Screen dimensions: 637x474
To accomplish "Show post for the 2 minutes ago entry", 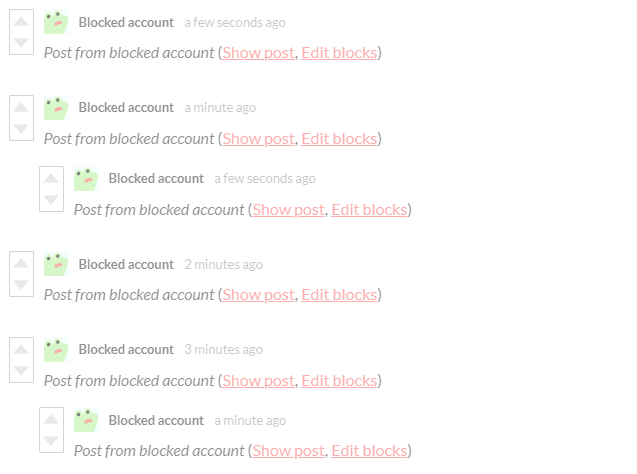I will pyautogui.click(x=258, y=295).
